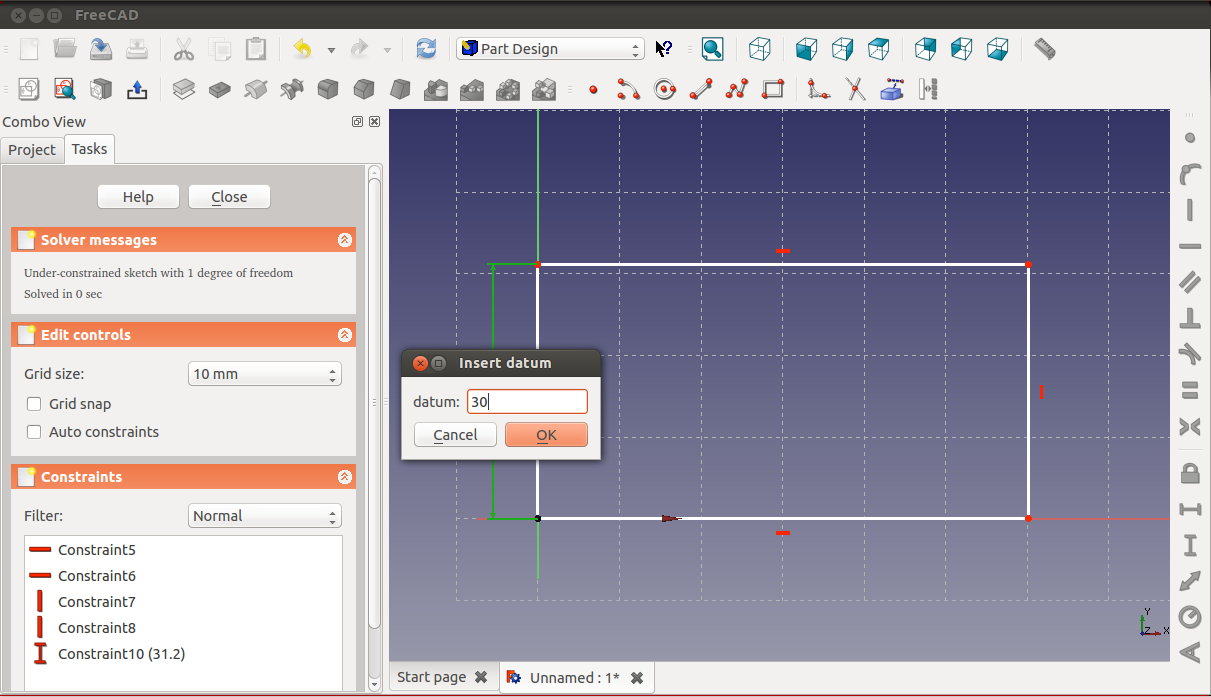Click the Lock constraint padlock icon
The width and height of the screenshot is (1211, 697).
[x=1190, y=472]
